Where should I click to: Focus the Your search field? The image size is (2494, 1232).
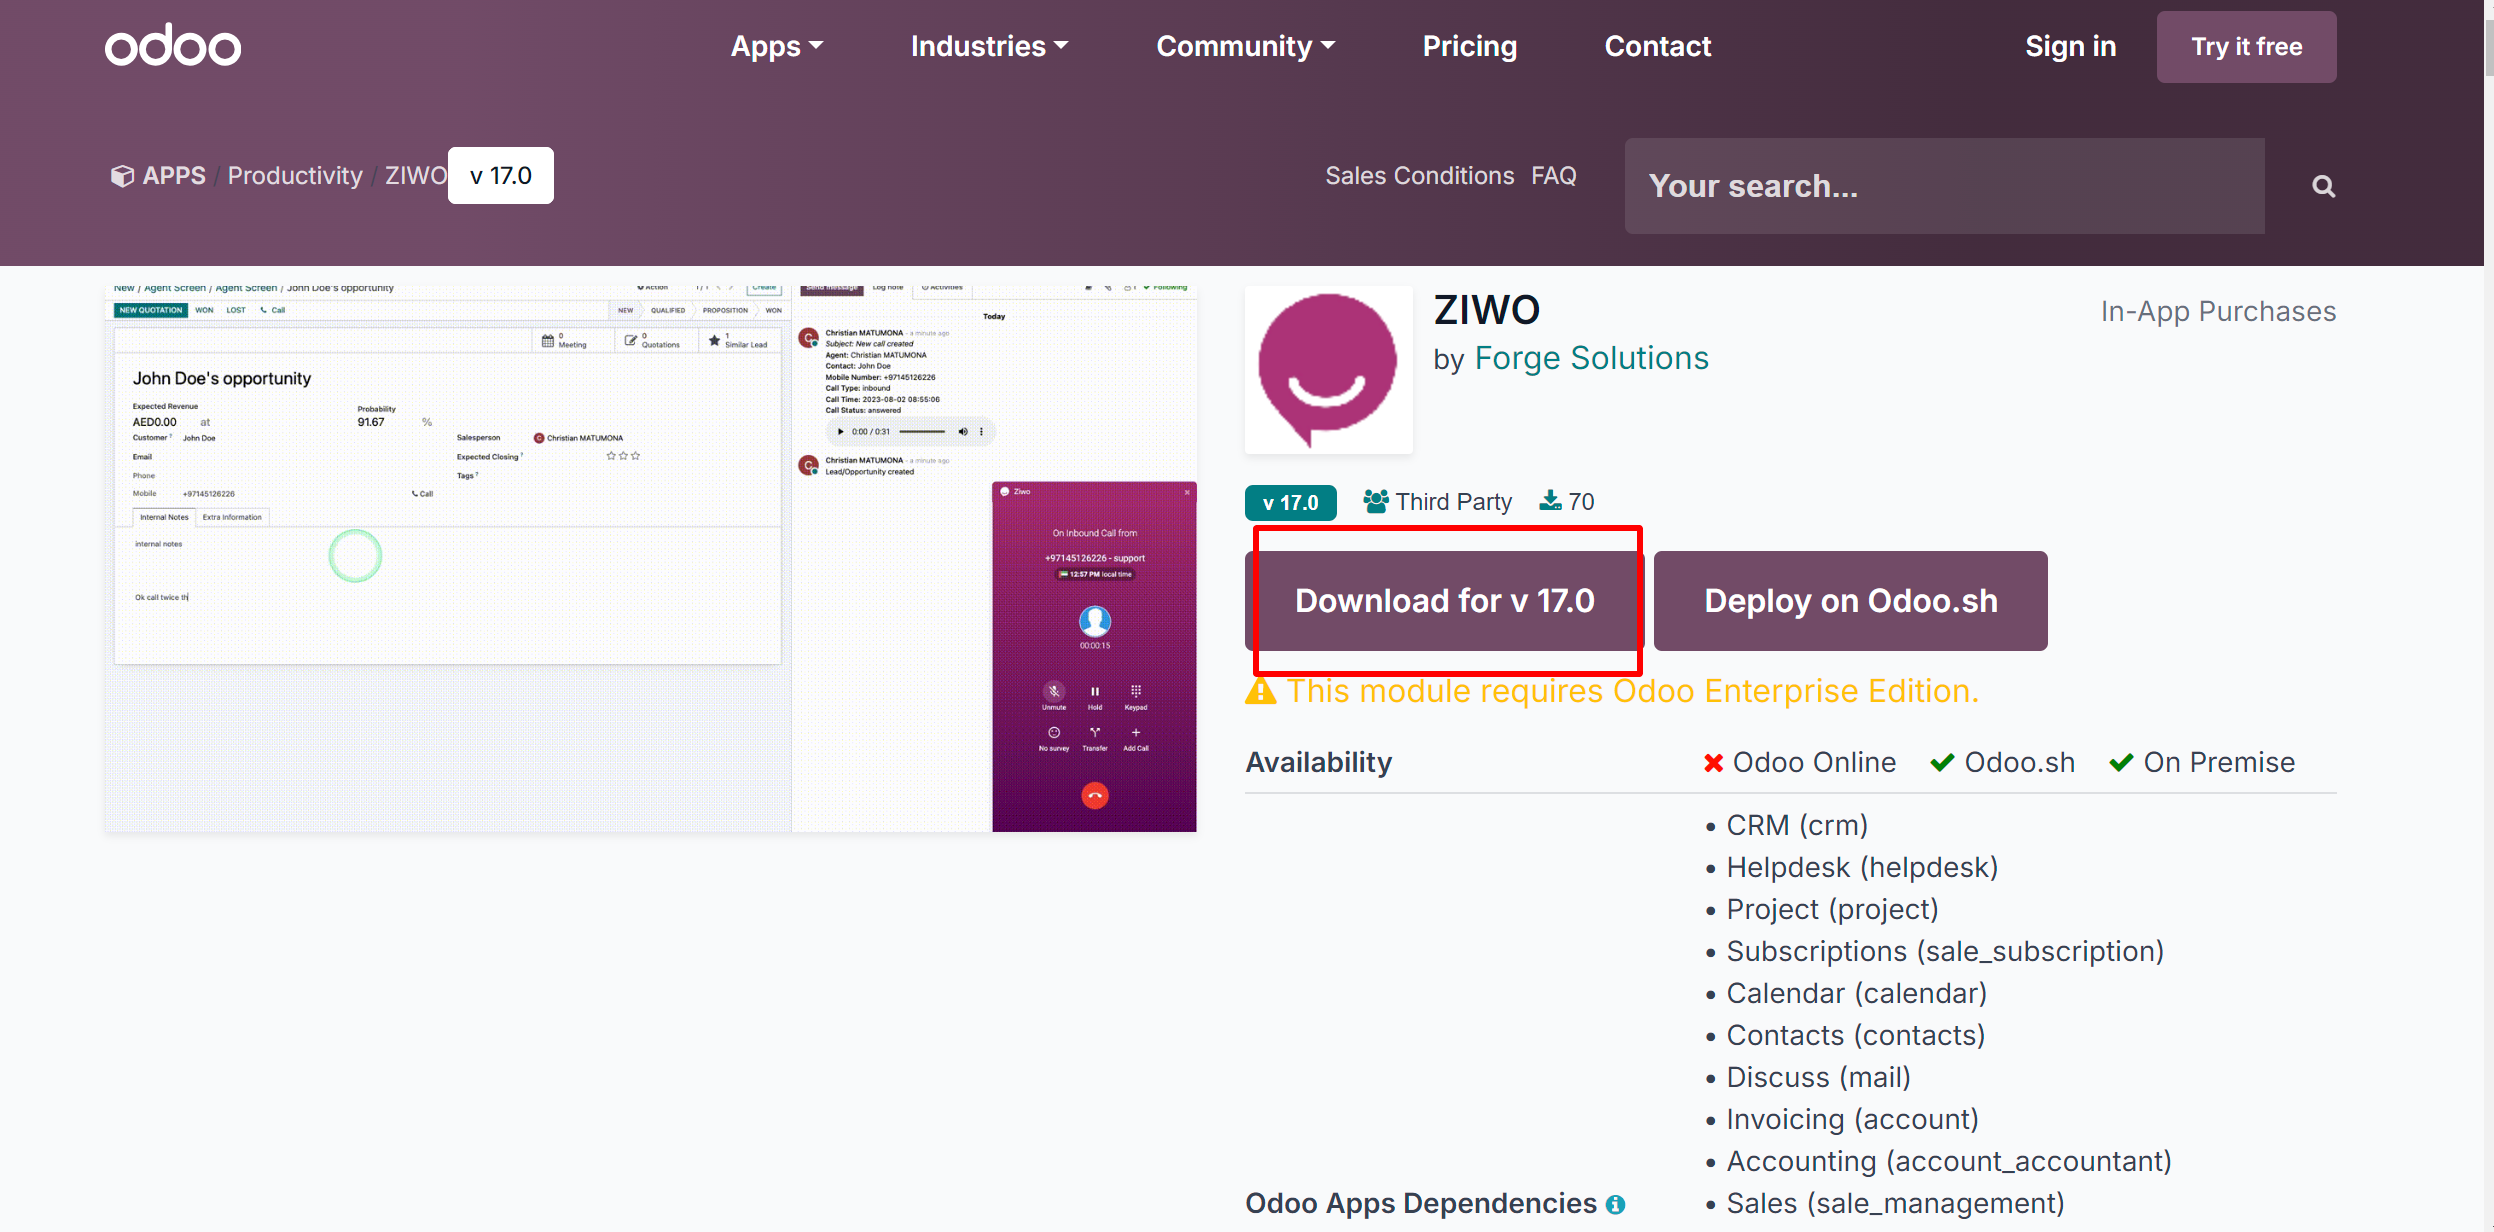[x=1945, y=186]
